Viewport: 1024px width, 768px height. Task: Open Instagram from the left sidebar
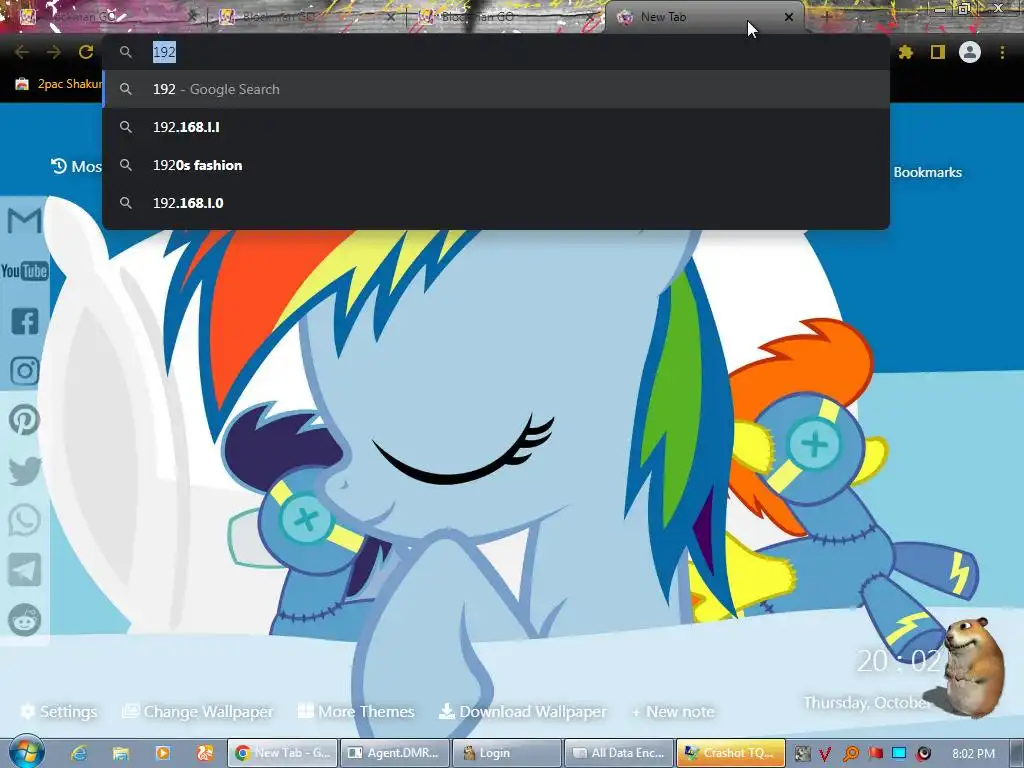point(25,371)
